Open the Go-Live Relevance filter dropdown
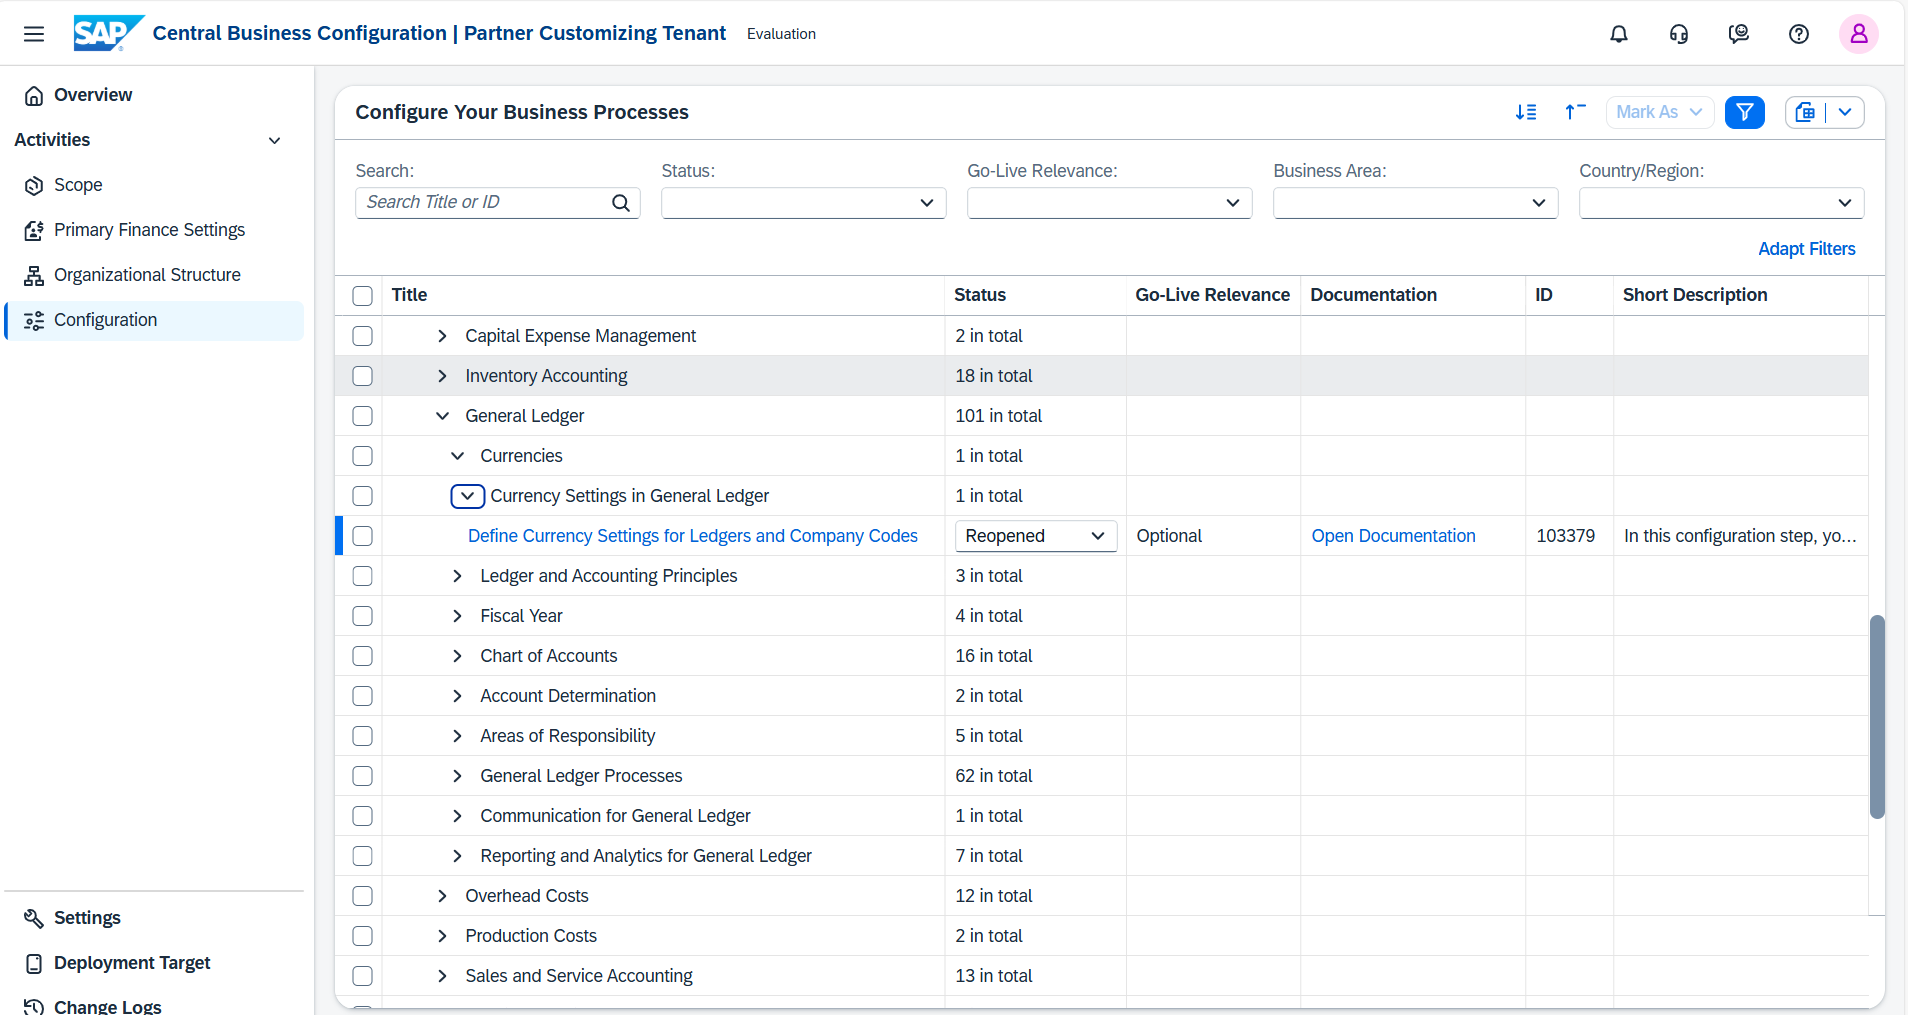This screenshot has width=1908, height=1015. pos(1109,203)
